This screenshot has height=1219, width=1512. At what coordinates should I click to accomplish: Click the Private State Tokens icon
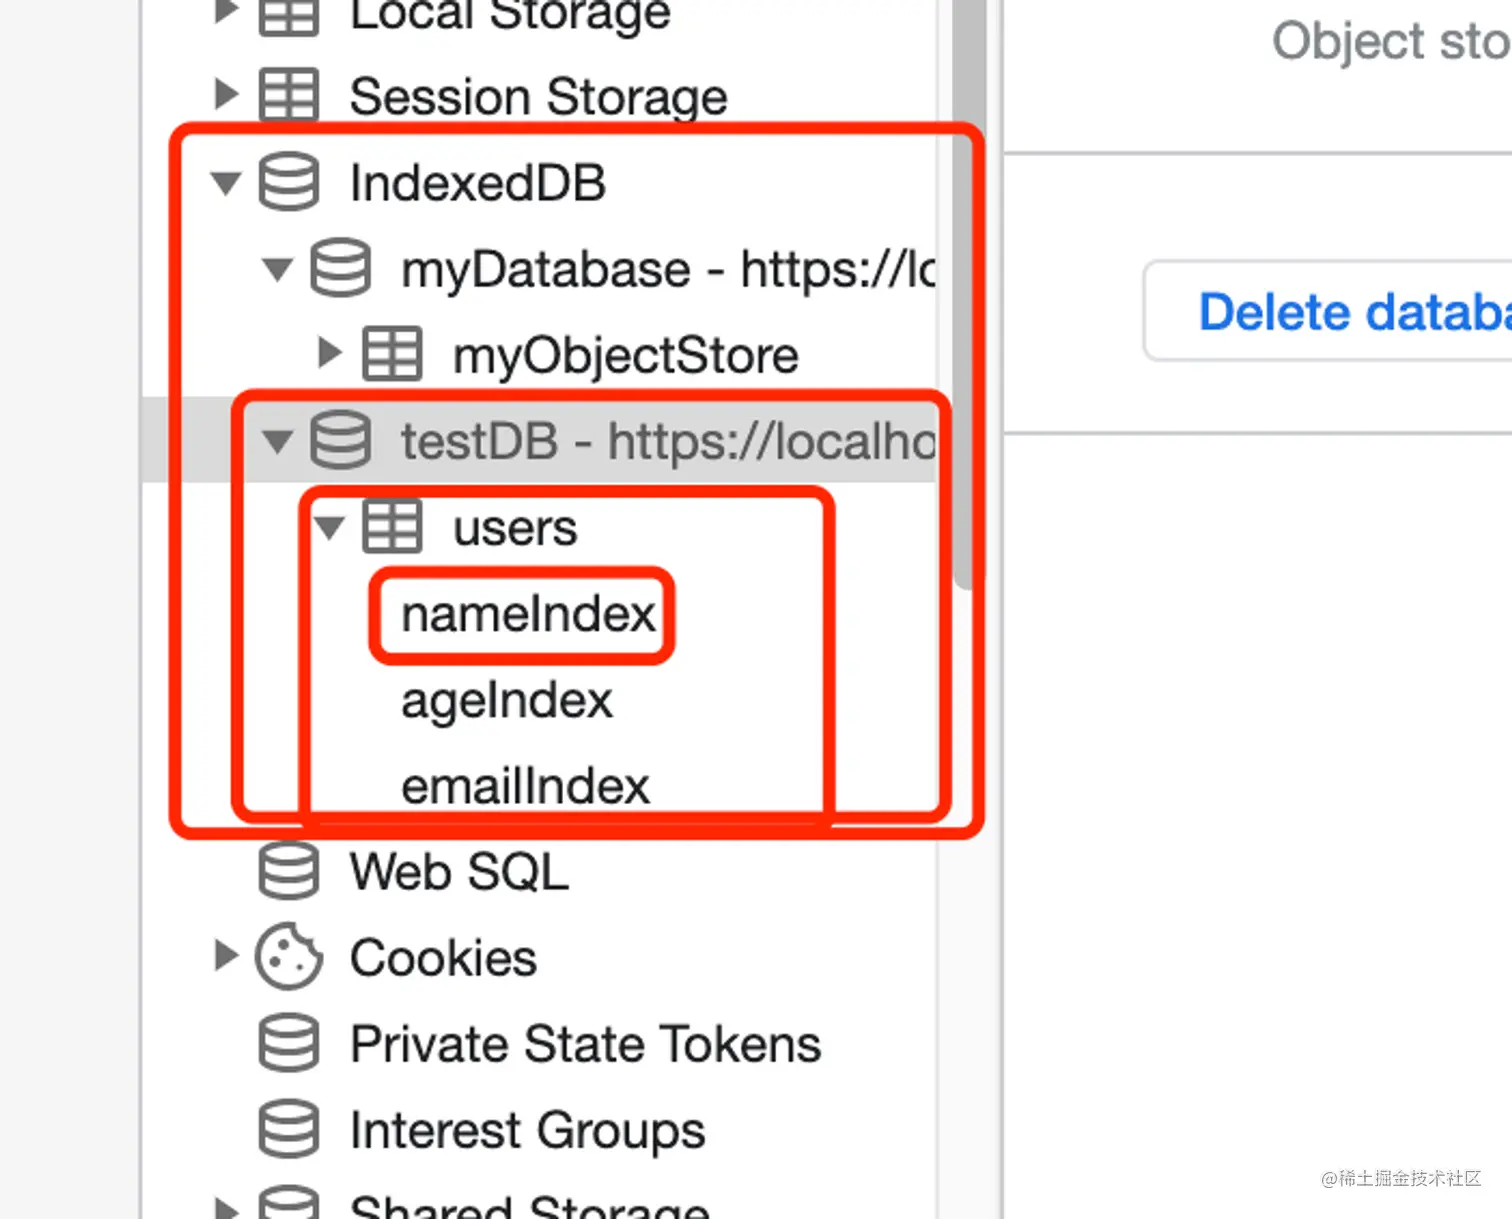pos(289,1043)
